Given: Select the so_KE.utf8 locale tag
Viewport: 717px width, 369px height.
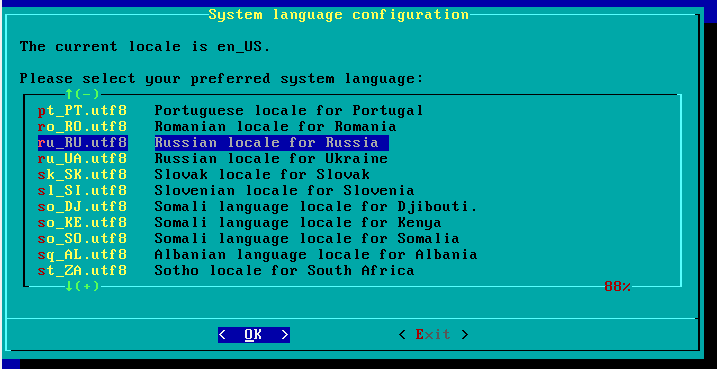Looking at the screenshot, I should tap(82, 223).
